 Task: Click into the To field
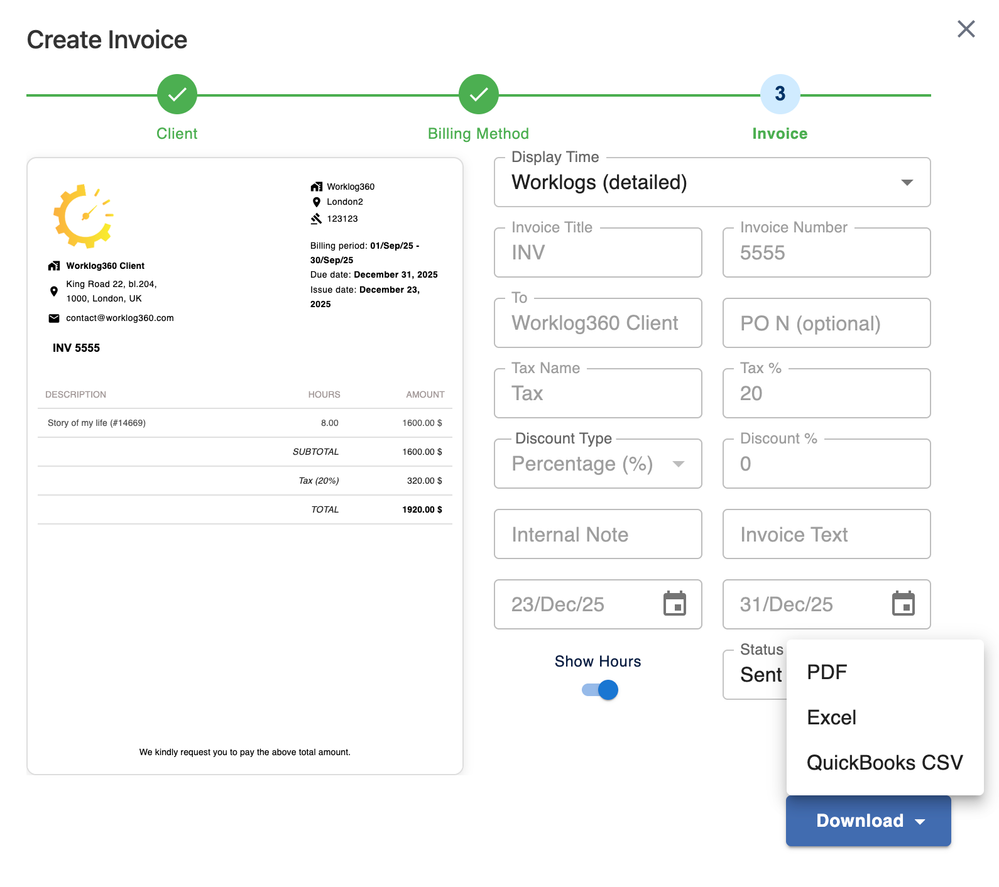[x=598, y=323]
